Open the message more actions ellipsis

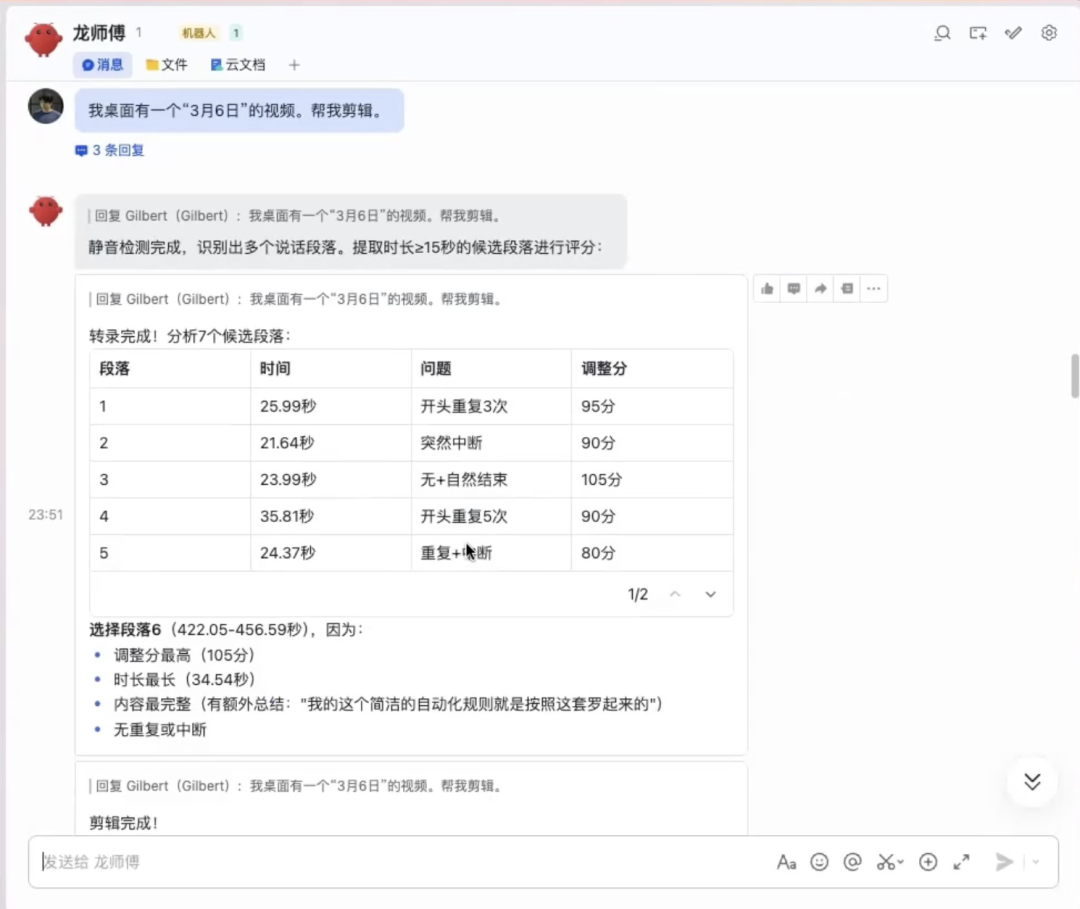click(873, 289)
